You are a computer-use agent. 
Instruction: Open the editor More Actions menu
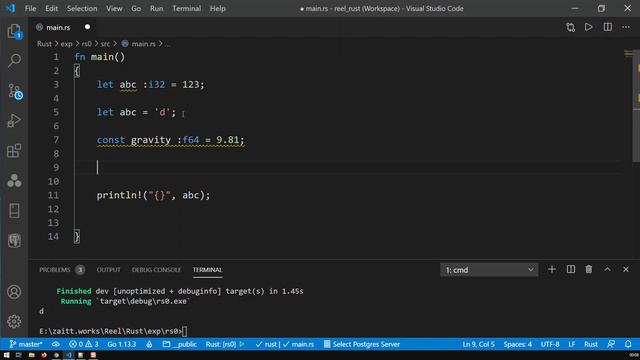point(626,27)
